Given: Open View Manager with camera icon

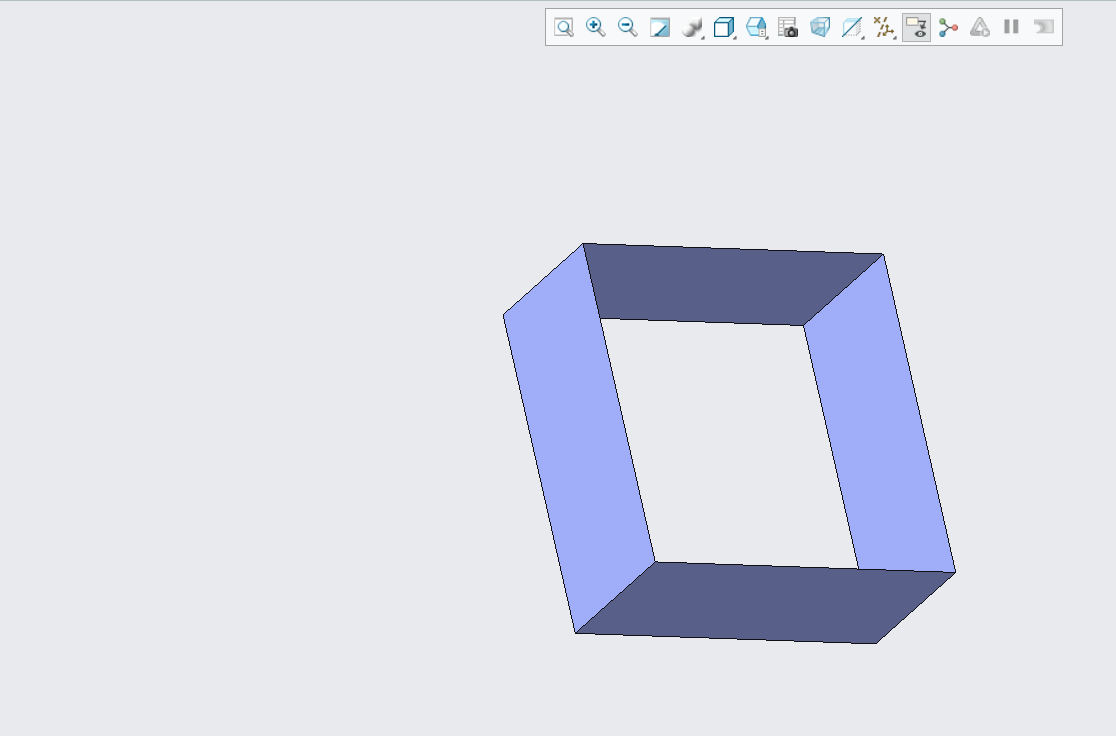Looking at the screenshot, I should click(788, 27).
